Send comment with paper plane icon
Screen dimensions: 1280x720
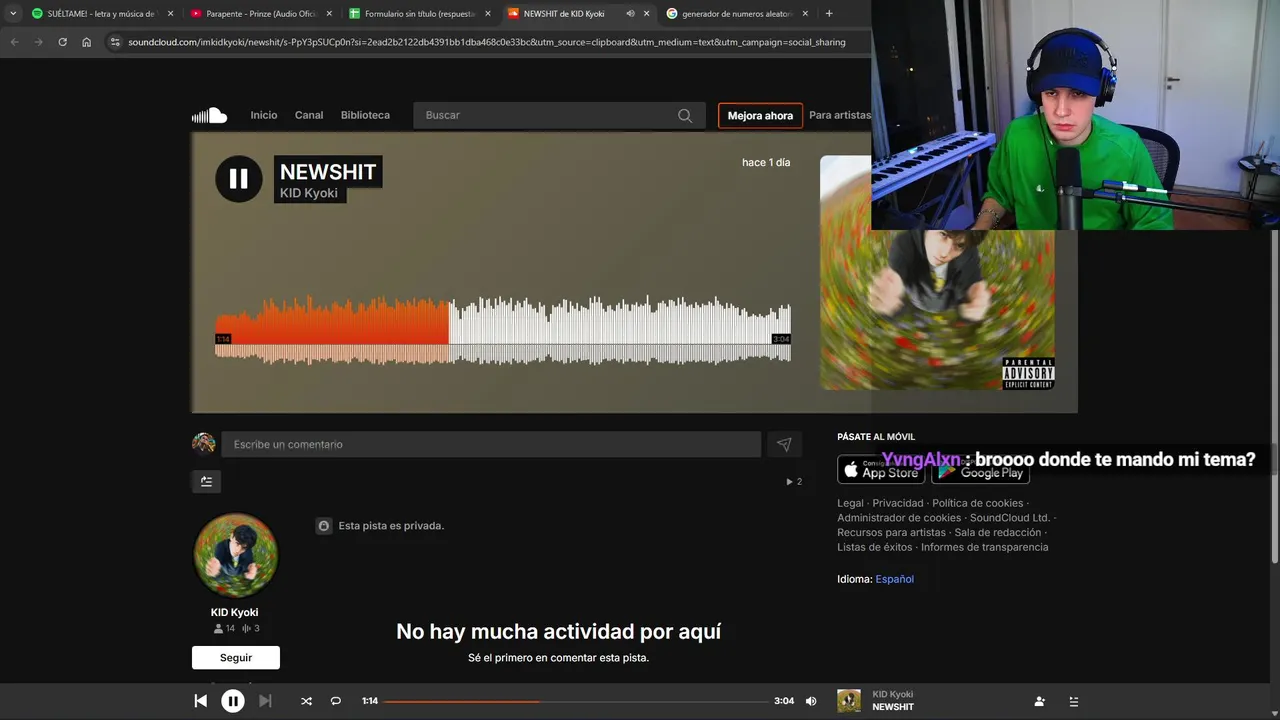click(784, 444)
